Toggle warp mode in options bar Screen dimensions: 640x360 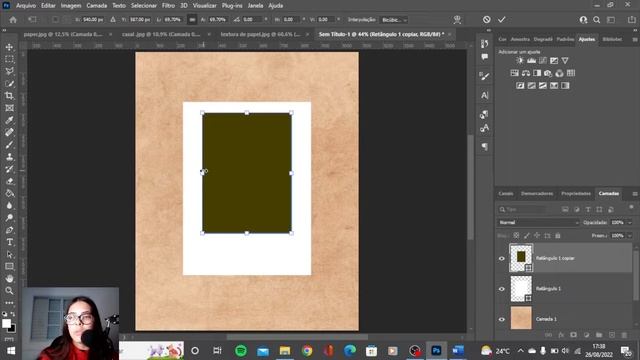pos(457,20)
